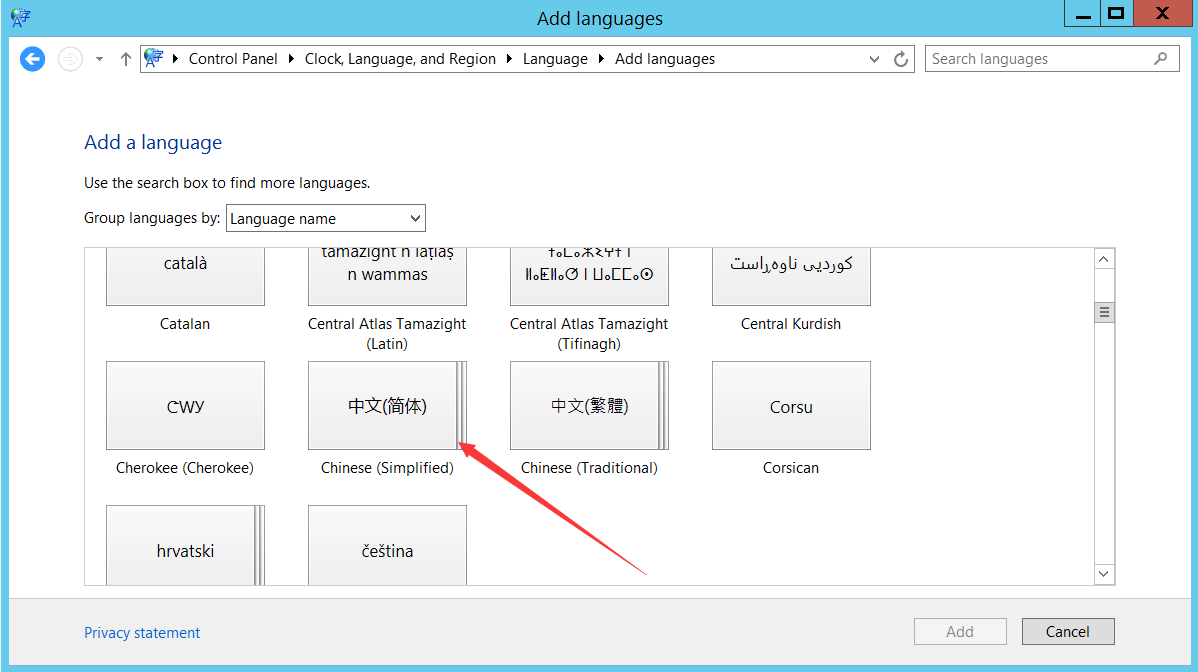This screenshot has width=1198, height=672.
Task: Select the Chinese (Traditional) language tile
Action: point(588,405)
